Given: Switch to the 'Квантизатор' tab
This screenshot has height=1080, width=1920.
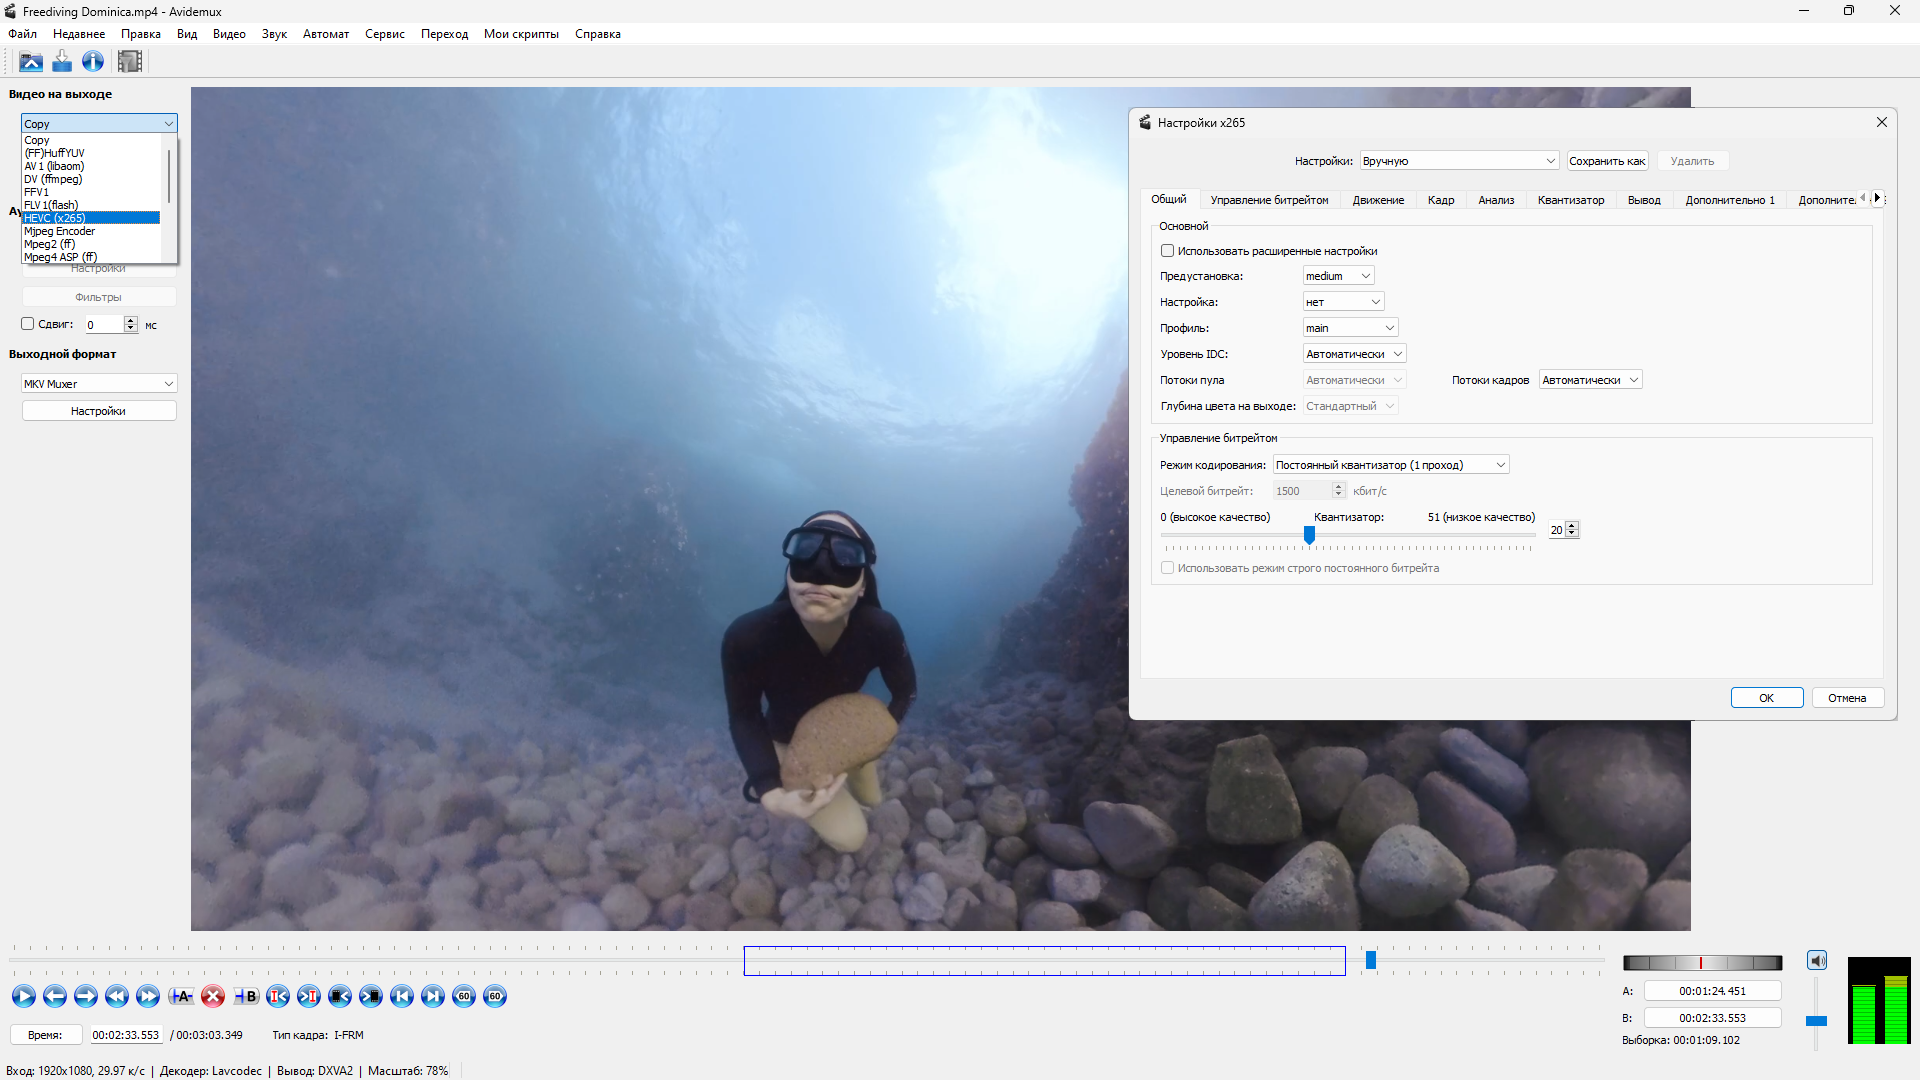Looking at the screenshot, I should click(1570, 200).
